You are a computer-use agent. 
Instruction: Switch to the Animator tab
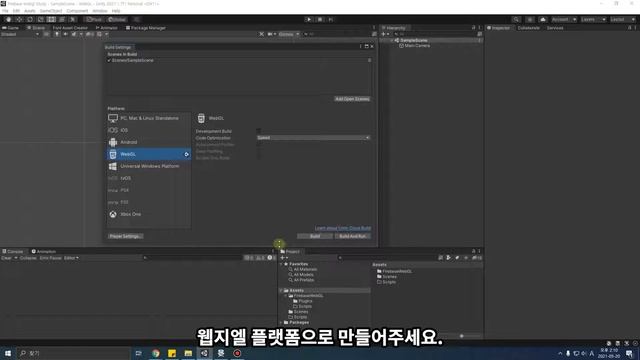pyautogui.click(x=107, y=28)
